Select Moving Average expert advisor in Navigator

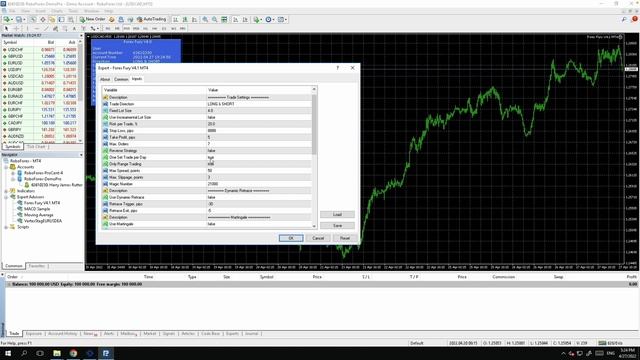coord(38,215)
